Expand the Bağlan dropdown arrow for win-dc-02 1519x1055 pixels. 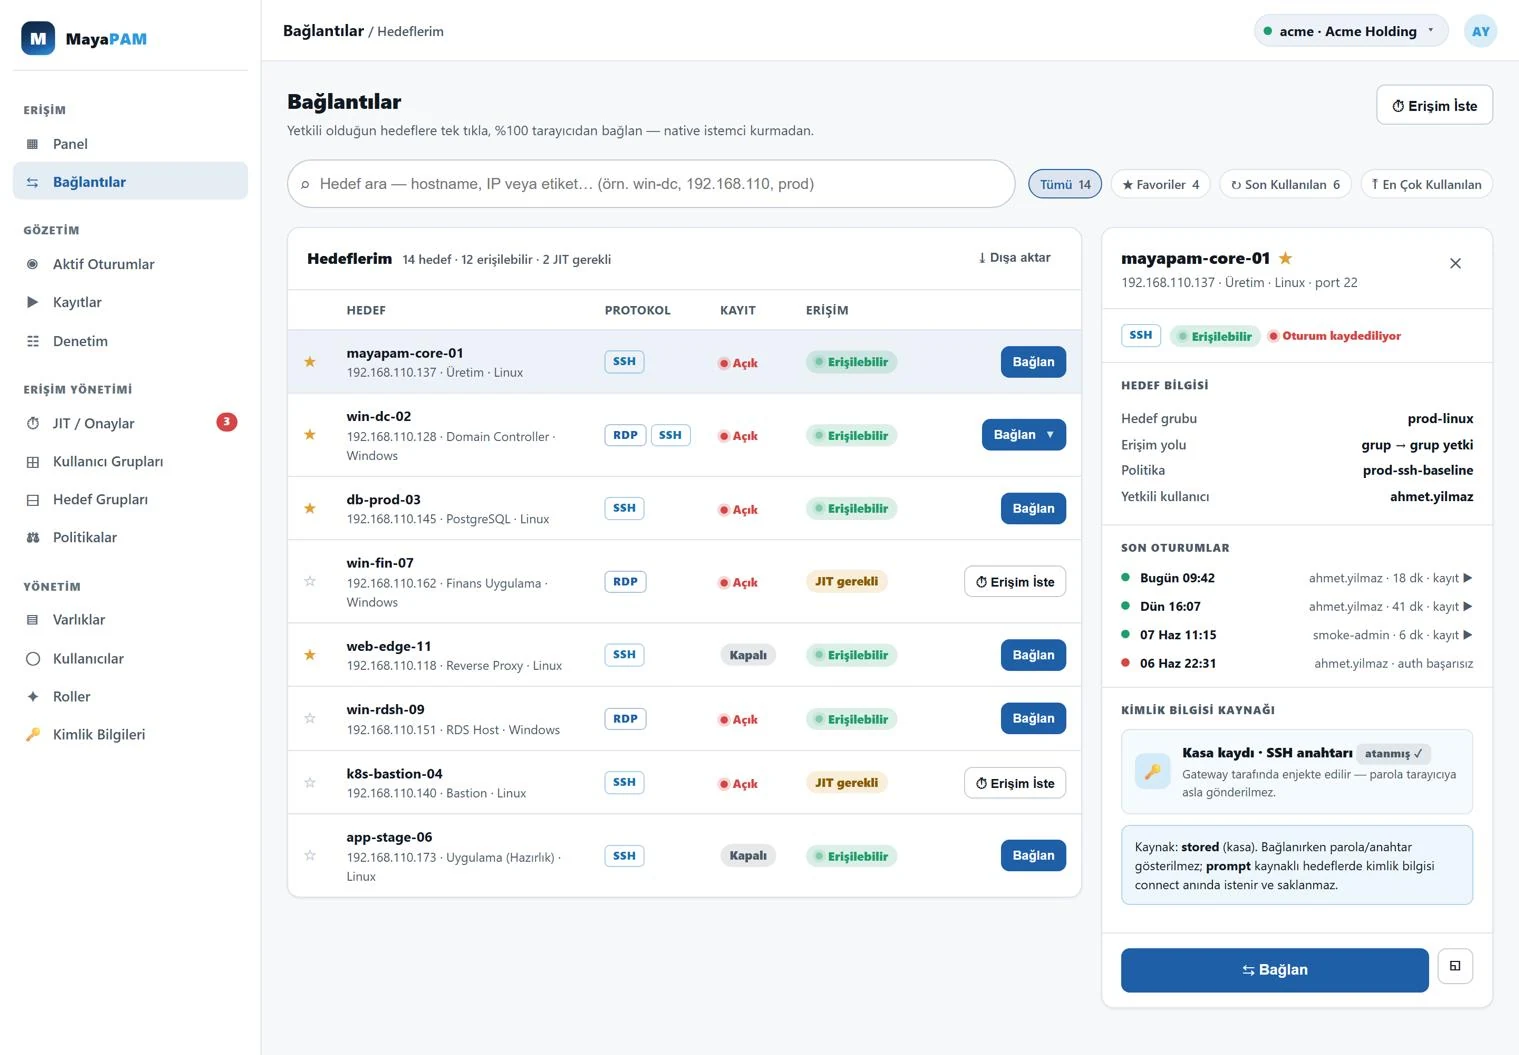pos(1050,435)
